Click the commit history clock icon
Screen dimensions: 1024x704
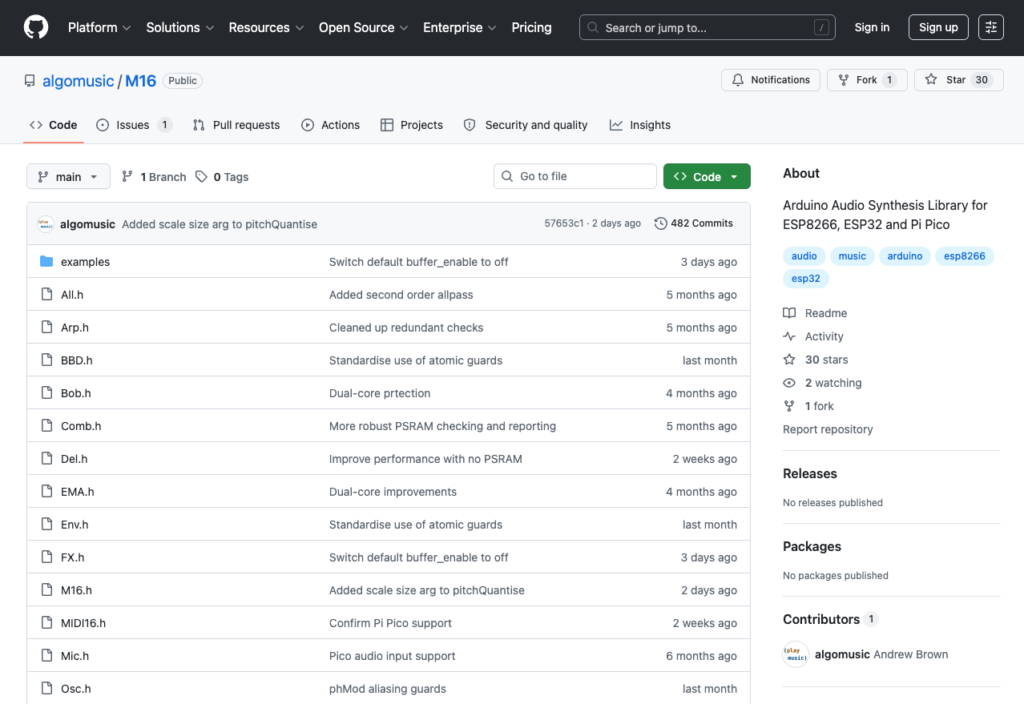click(x=661, y=223)
